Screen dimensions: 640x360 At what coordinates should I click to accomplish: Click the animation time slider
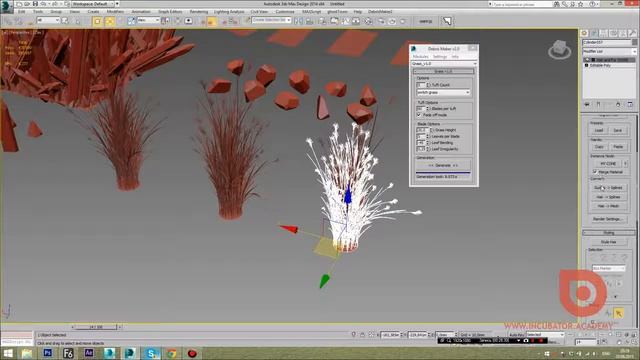click(x=96, y=327)
